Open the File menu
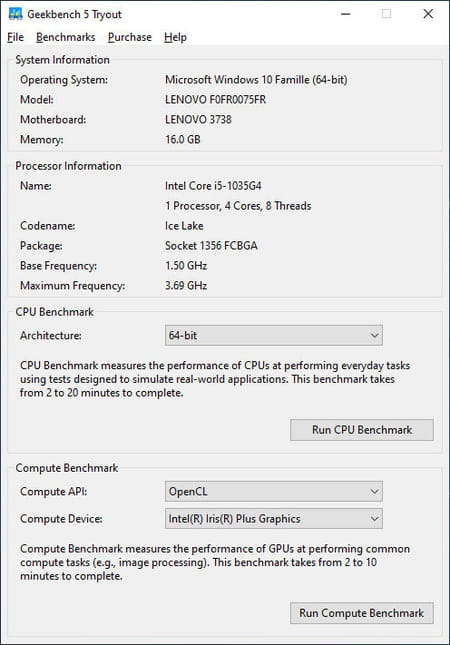The height and width of the screenshot is (645, 450). pos(16,37)
